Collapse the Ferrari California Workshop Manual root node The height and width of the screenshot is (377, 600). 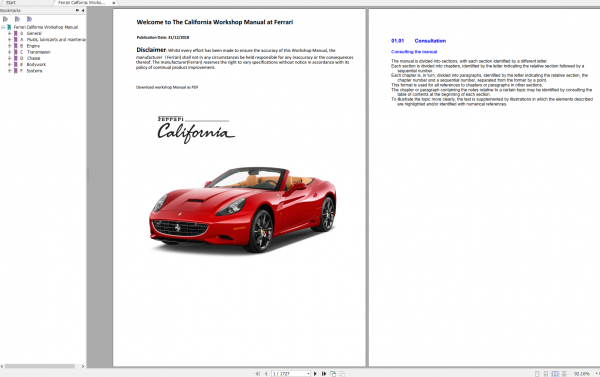pos(3,27)
